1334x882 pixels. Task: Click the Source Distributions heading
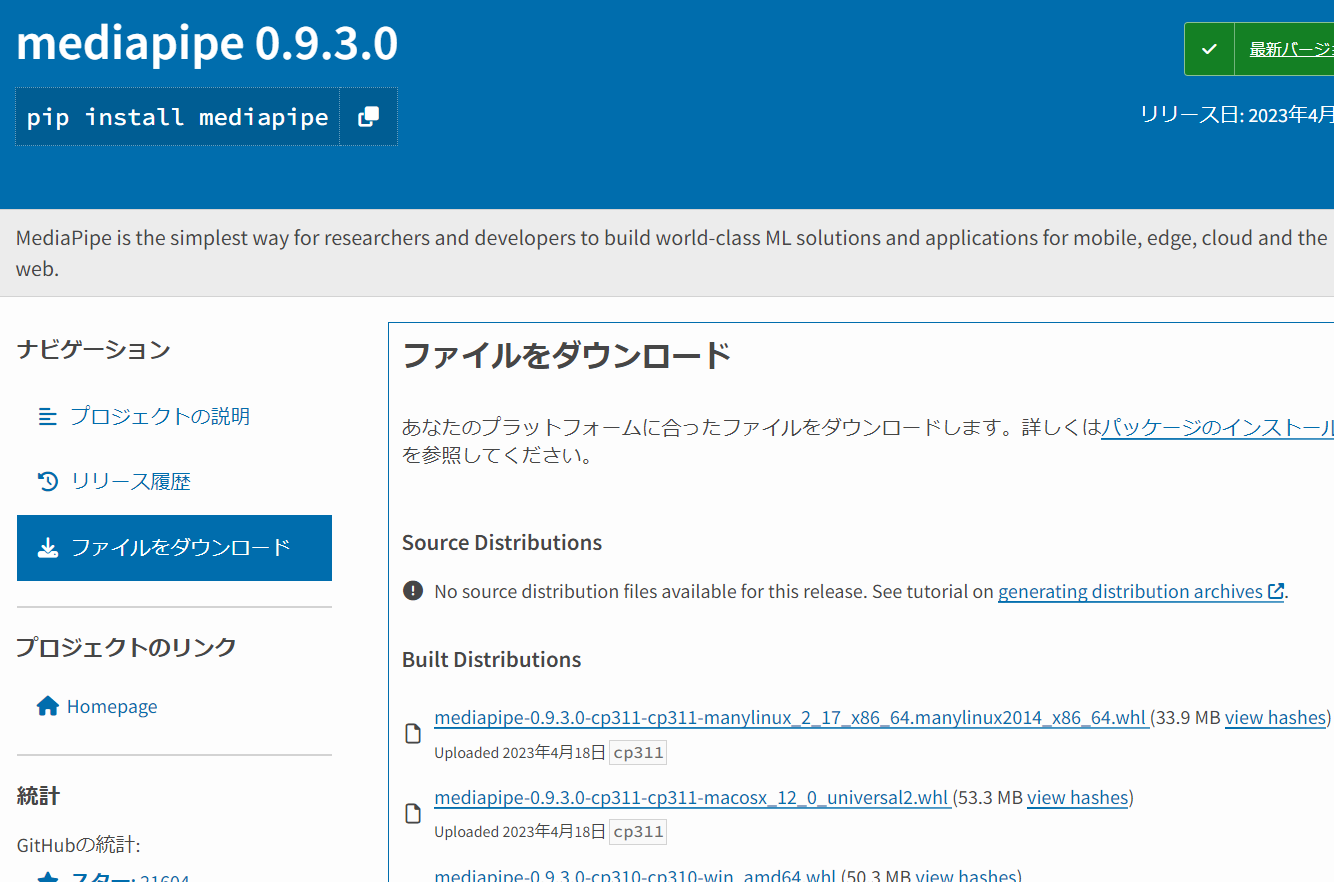502,543
